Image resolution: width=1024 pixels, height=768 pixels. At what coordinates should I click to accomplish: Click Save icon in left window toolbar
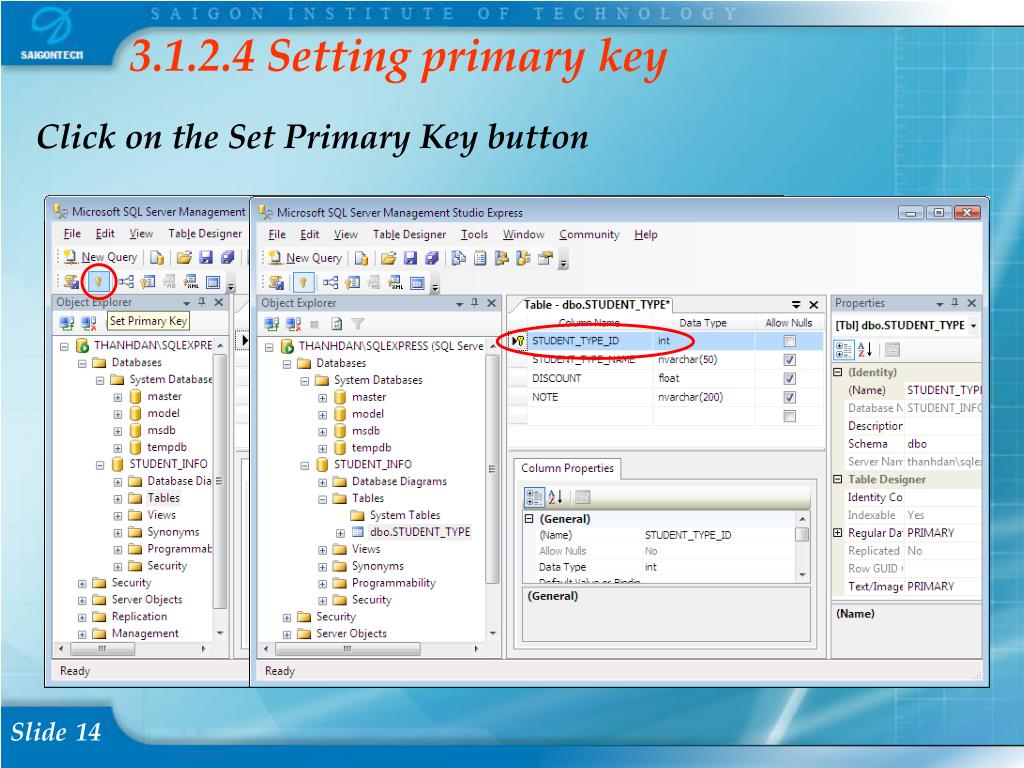[x=206, y=257]
